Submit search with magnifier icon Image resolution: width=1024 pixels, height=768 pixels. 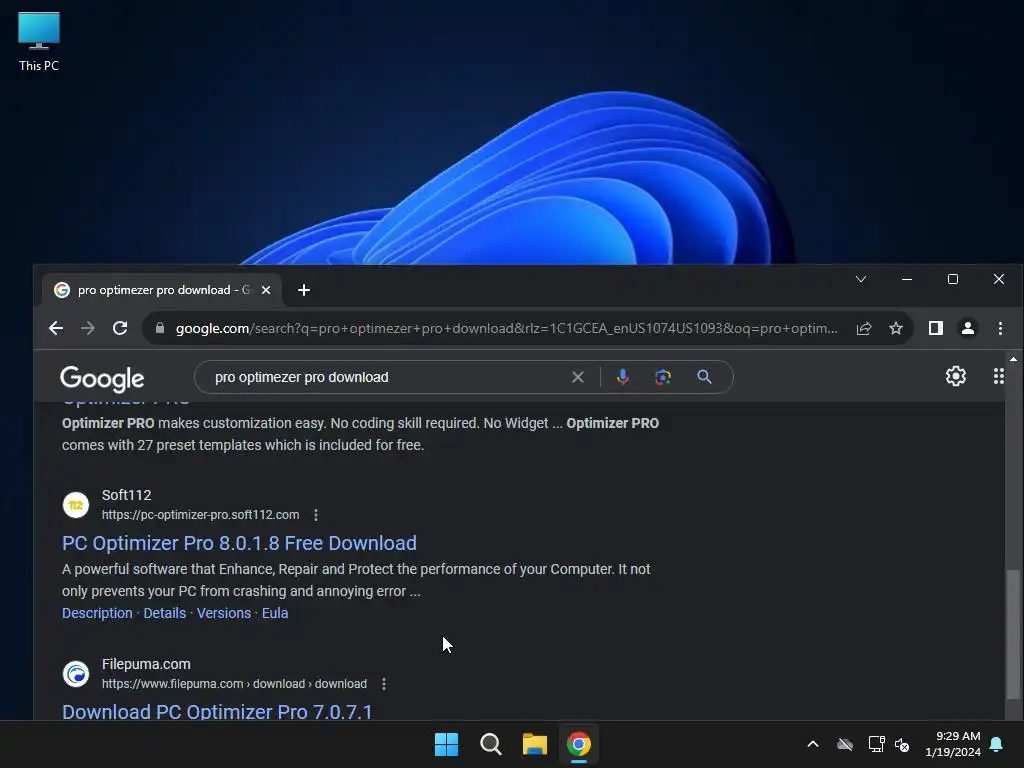704,377
